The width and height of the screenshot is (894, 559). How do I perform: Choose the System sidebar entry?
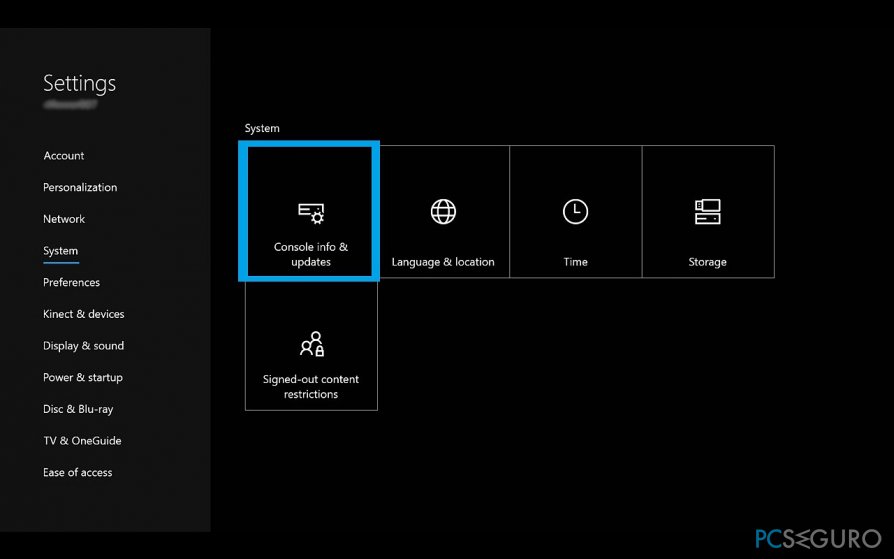pyautogui.click(x=60, y=251)
